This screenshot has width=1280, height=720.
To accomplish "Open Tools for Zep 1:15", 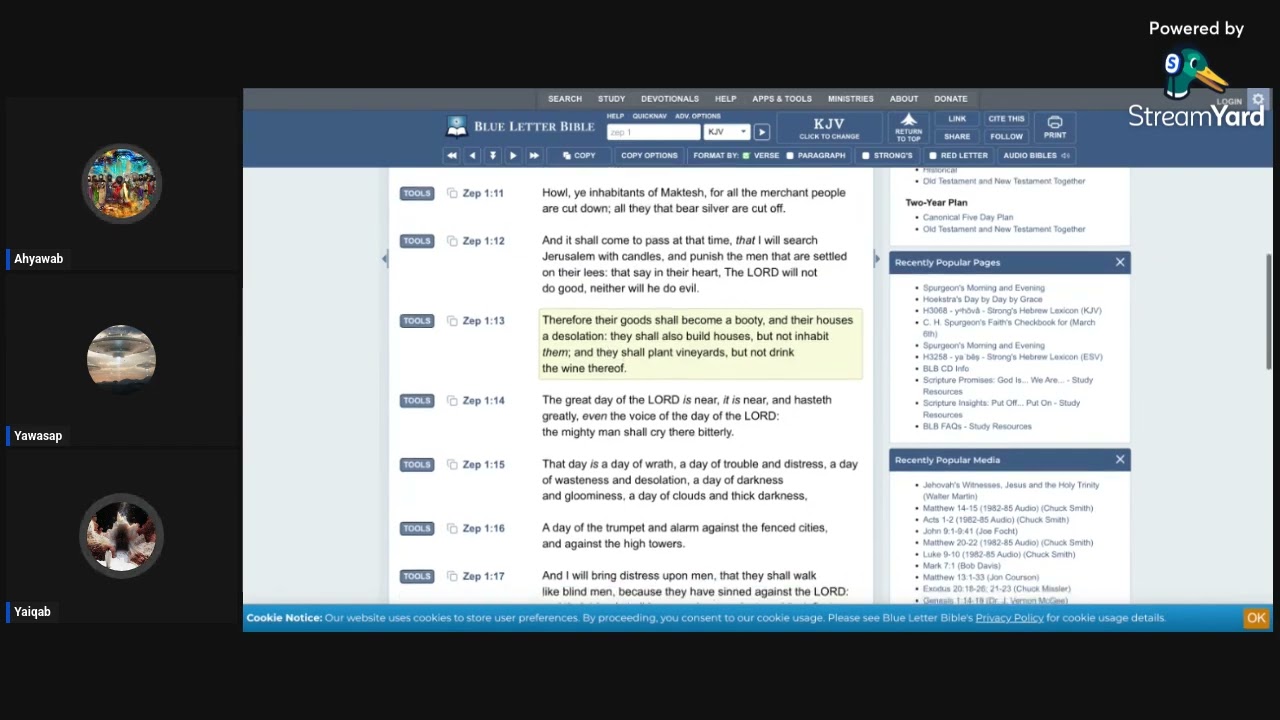I will [x=417, y=465].
